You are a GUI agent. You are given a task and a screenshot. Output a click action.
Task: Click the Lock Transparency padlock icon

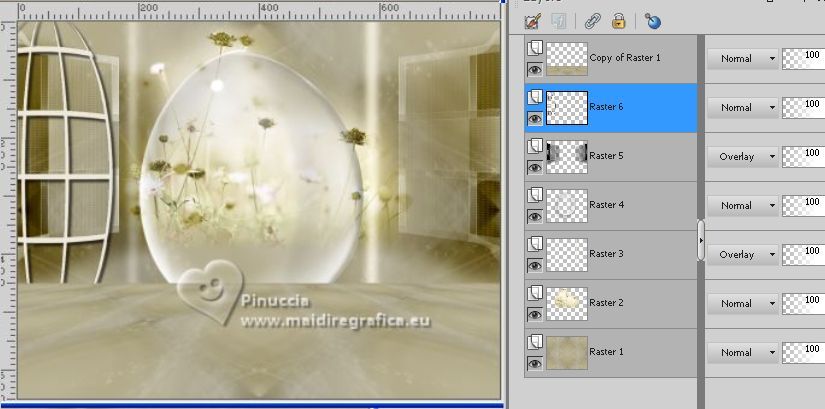619,22
